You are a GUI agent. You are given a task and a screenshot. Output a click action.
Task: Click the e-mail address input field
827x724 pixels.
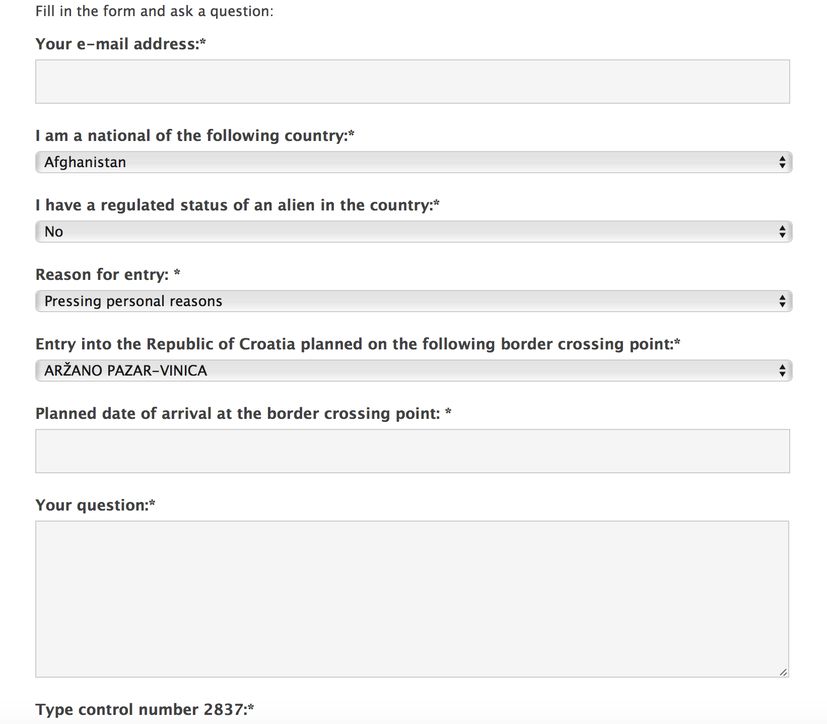pos(412,82)
